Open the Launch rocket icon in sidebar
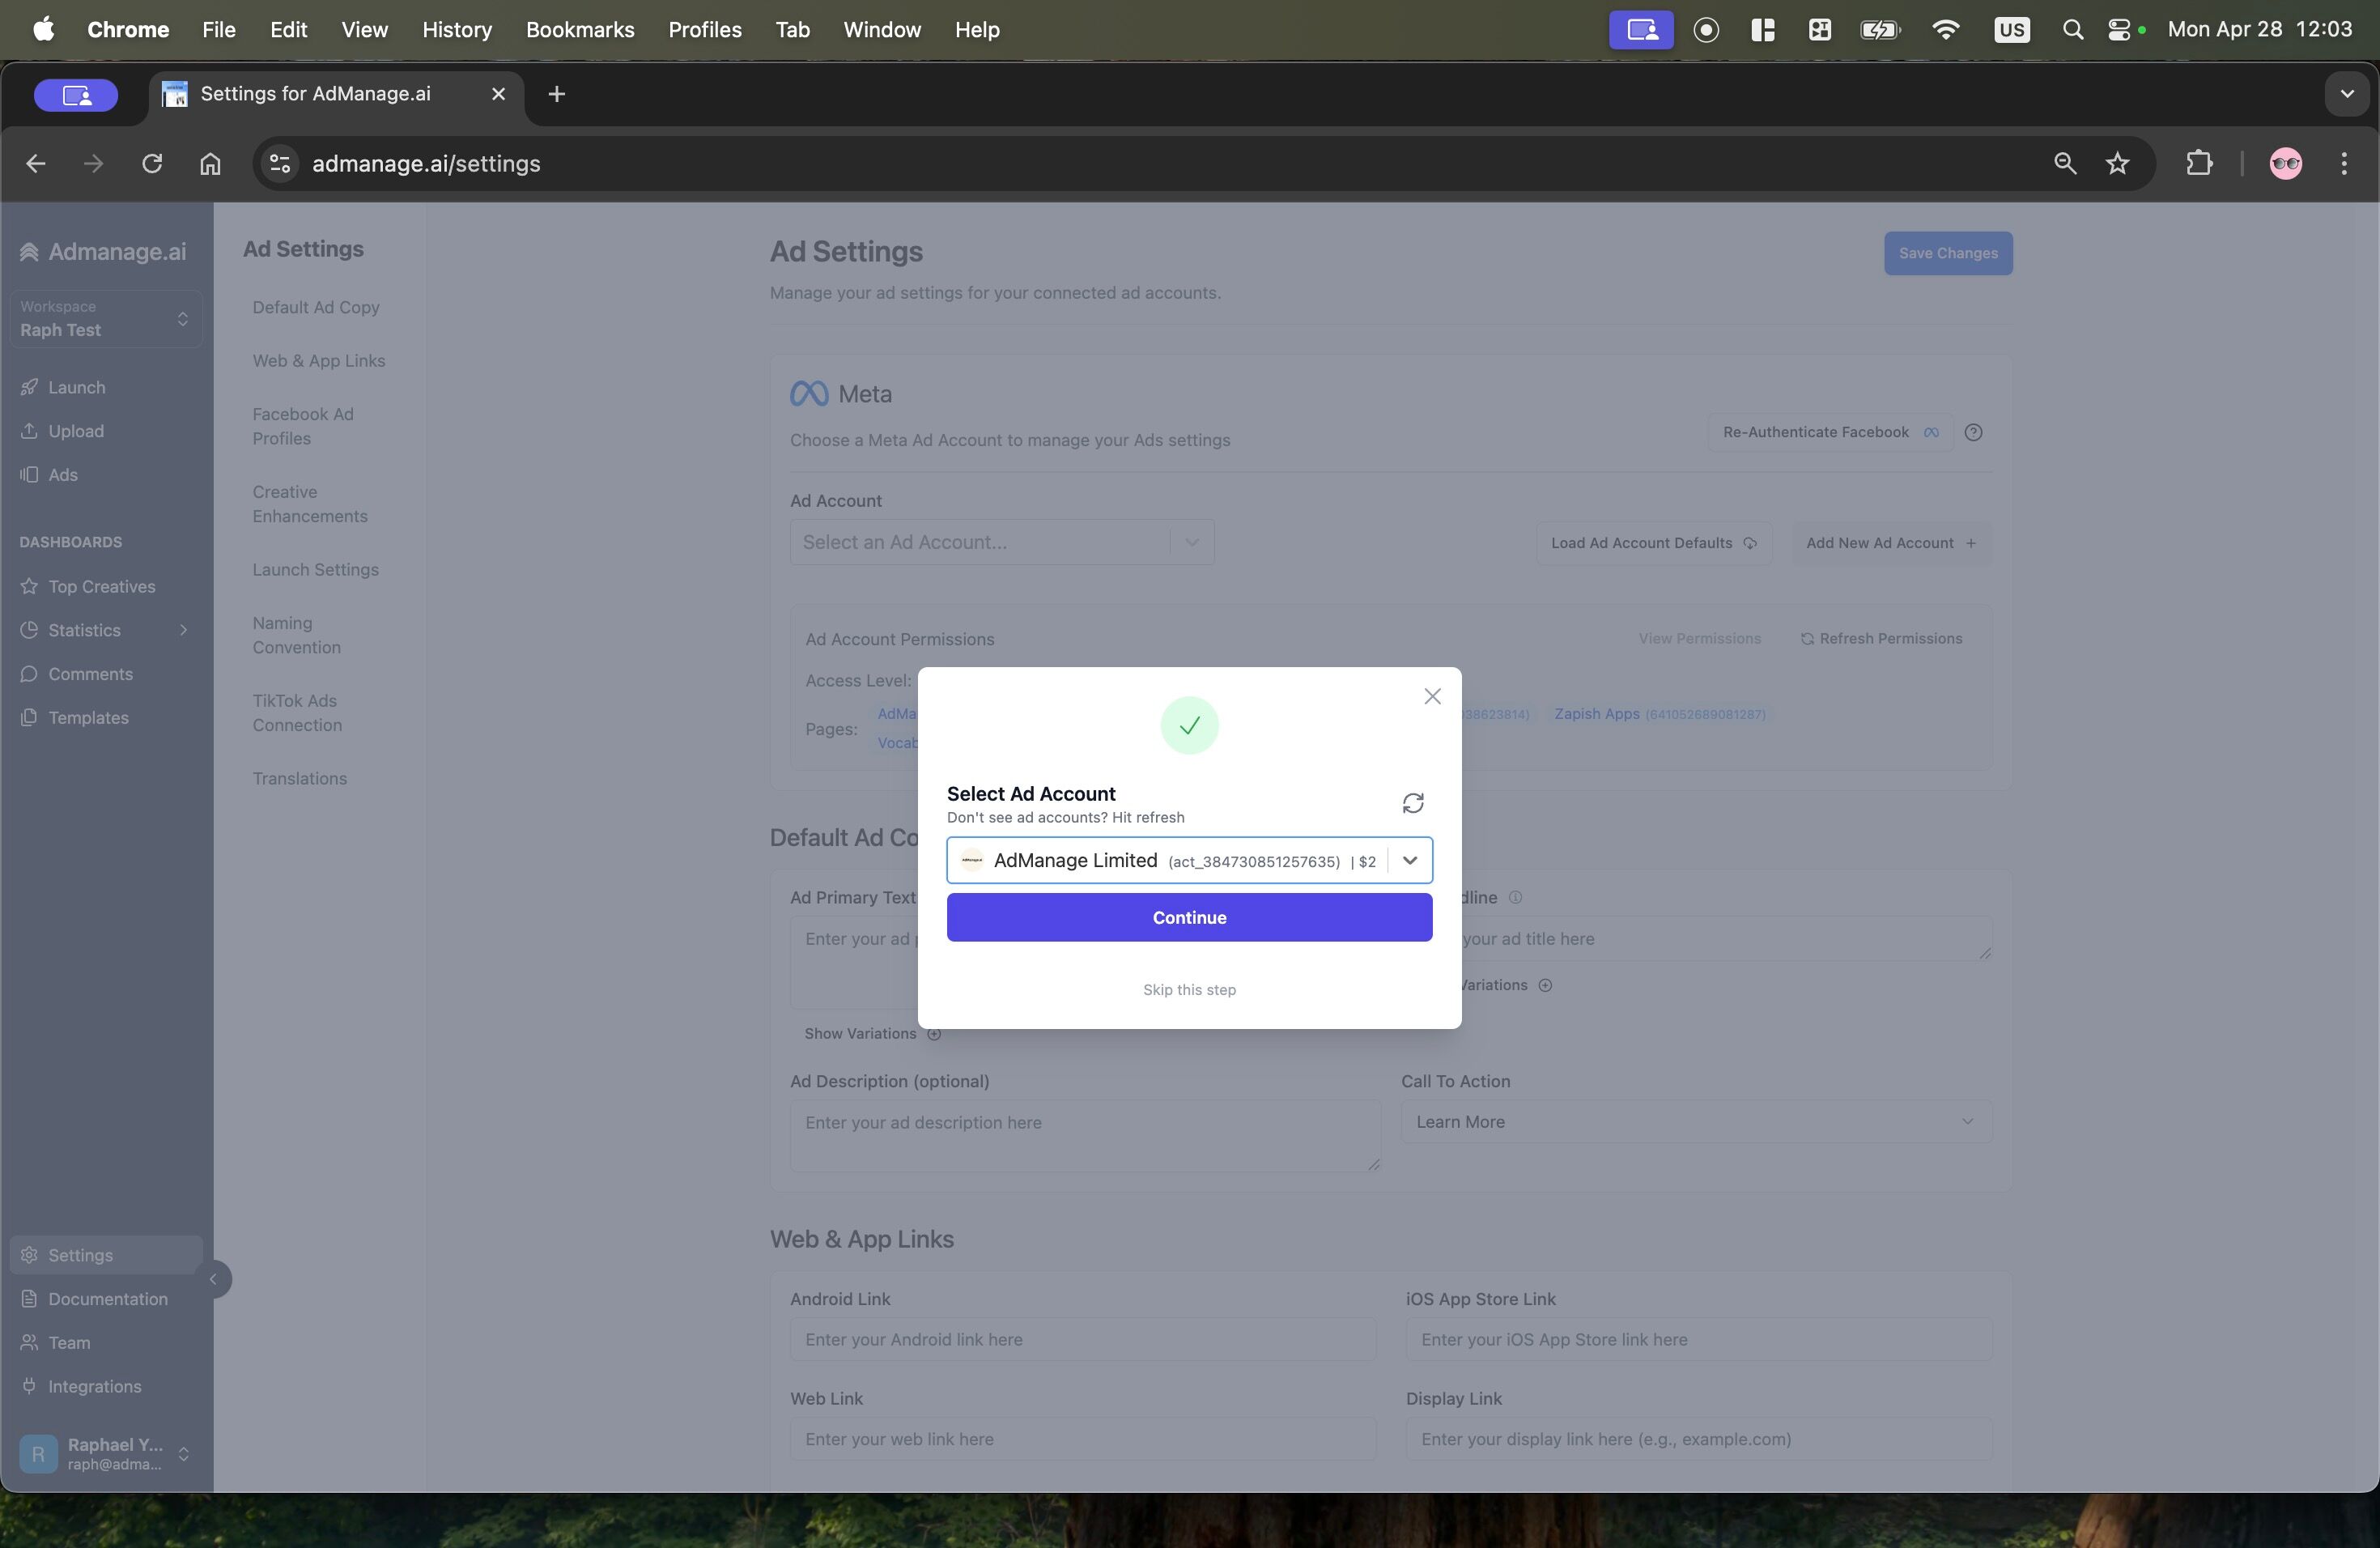The image size is (2380, 1548). coord(29,387)
